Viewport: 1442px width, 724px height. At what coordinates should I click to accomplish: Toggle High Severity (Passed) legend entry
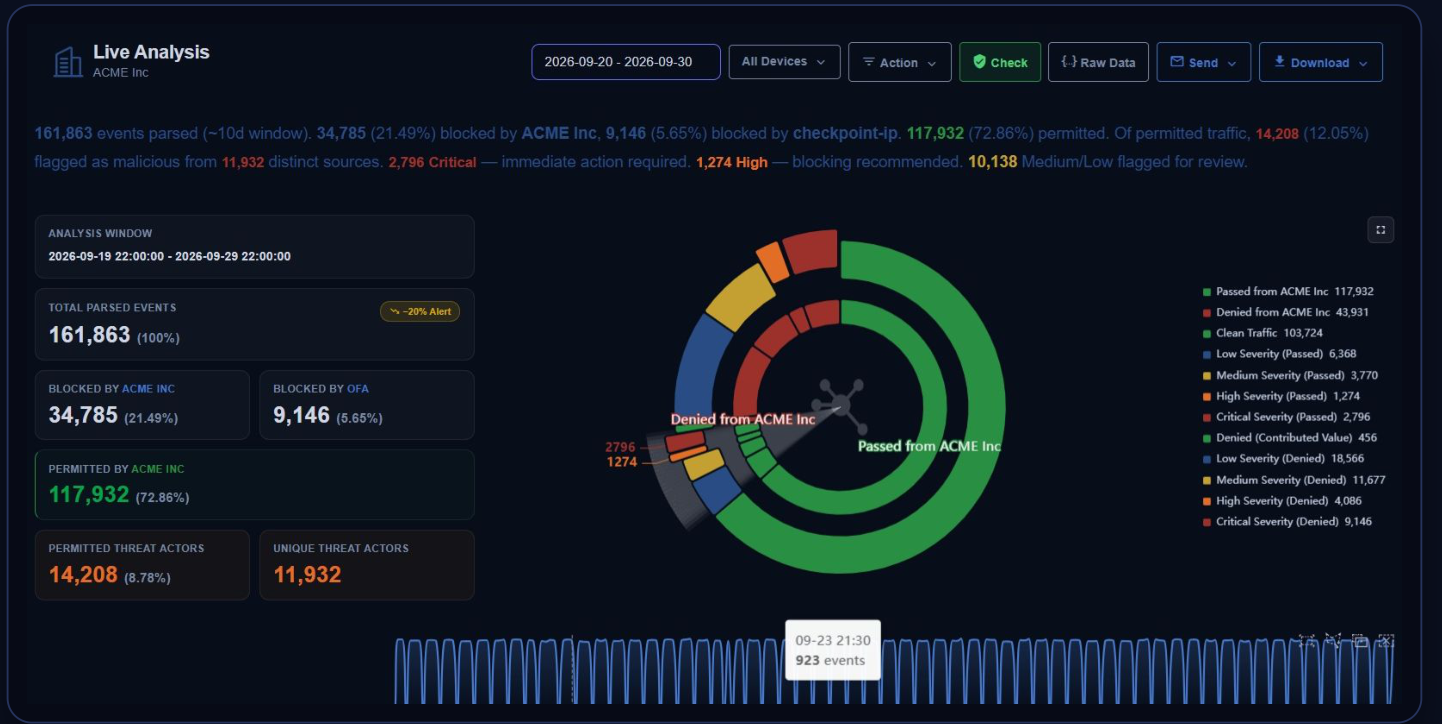tap(1282, 396)
